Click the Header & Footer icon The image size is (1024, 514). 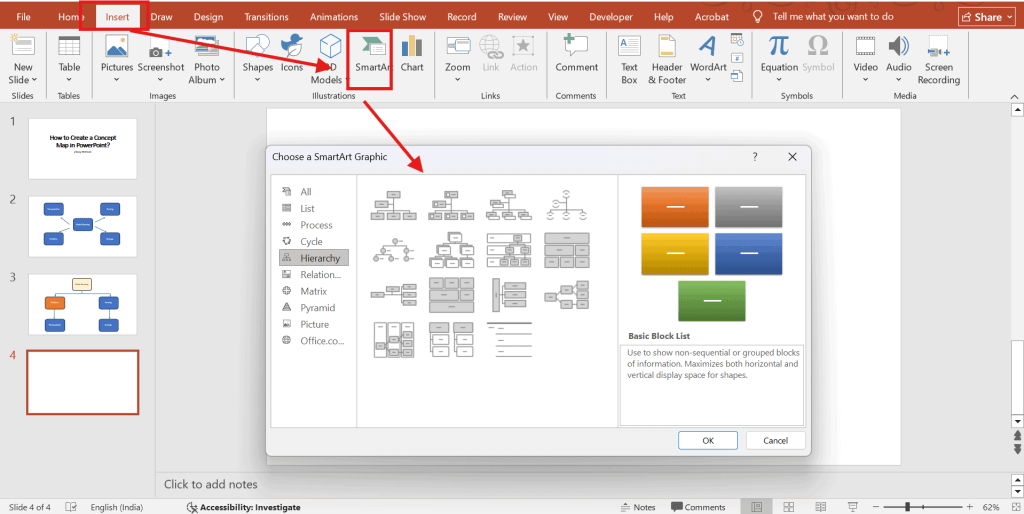[667, 59]
